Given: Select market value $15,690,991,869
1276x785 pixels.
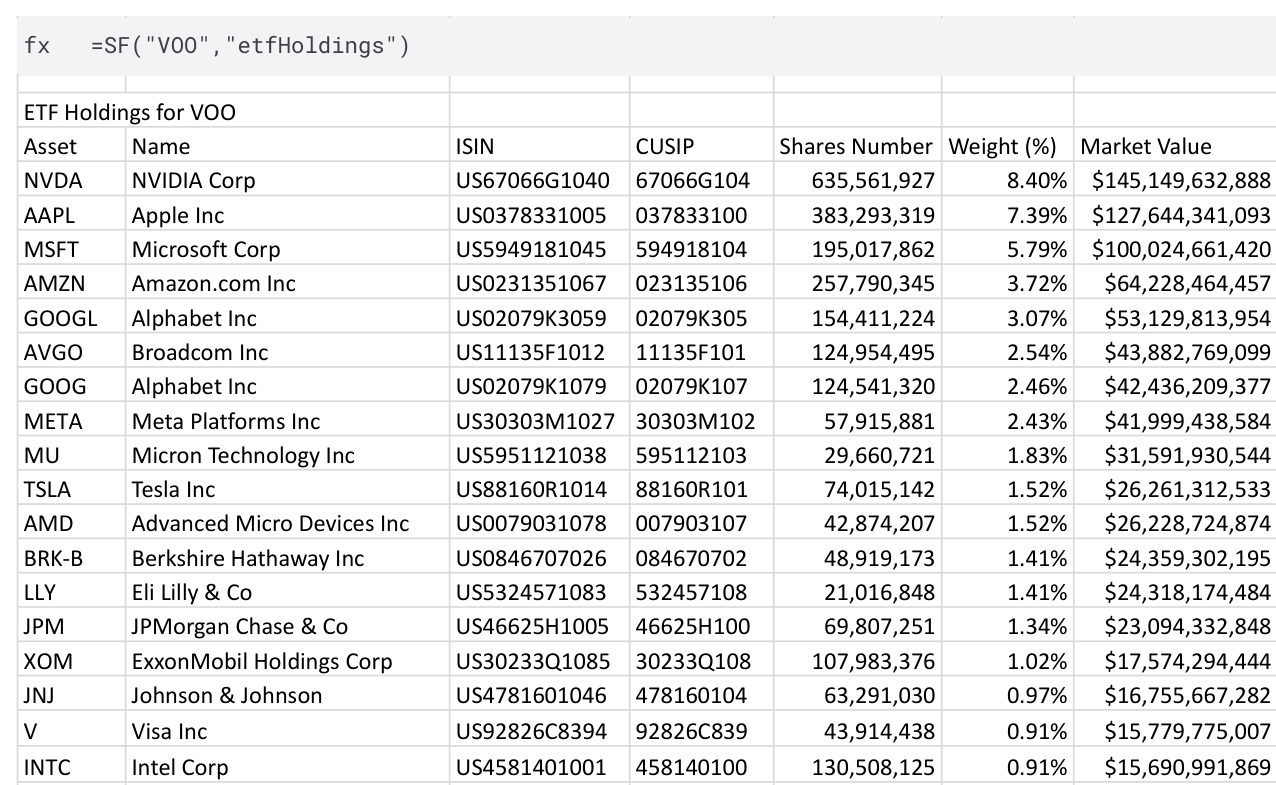Looking at the screenshot, I should click(1175, 767).
